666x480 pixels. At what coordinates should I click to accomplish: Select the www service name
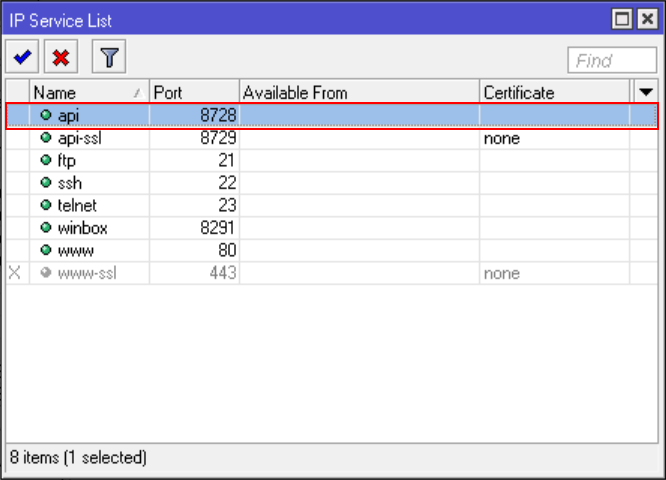click(x=76, y=251)
